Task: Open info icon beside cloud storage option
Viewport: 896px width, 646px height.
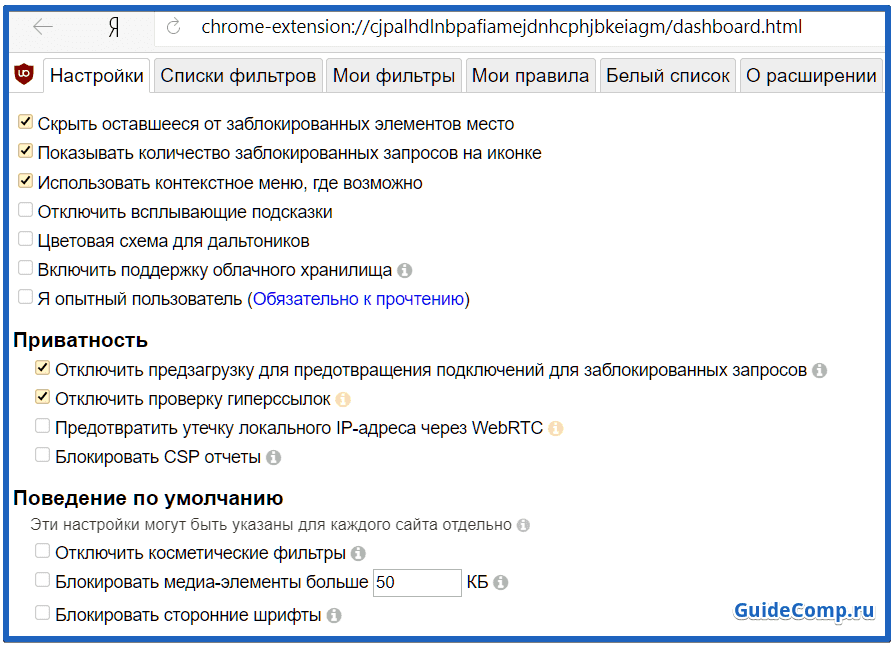Action: [x=407, y=268]
